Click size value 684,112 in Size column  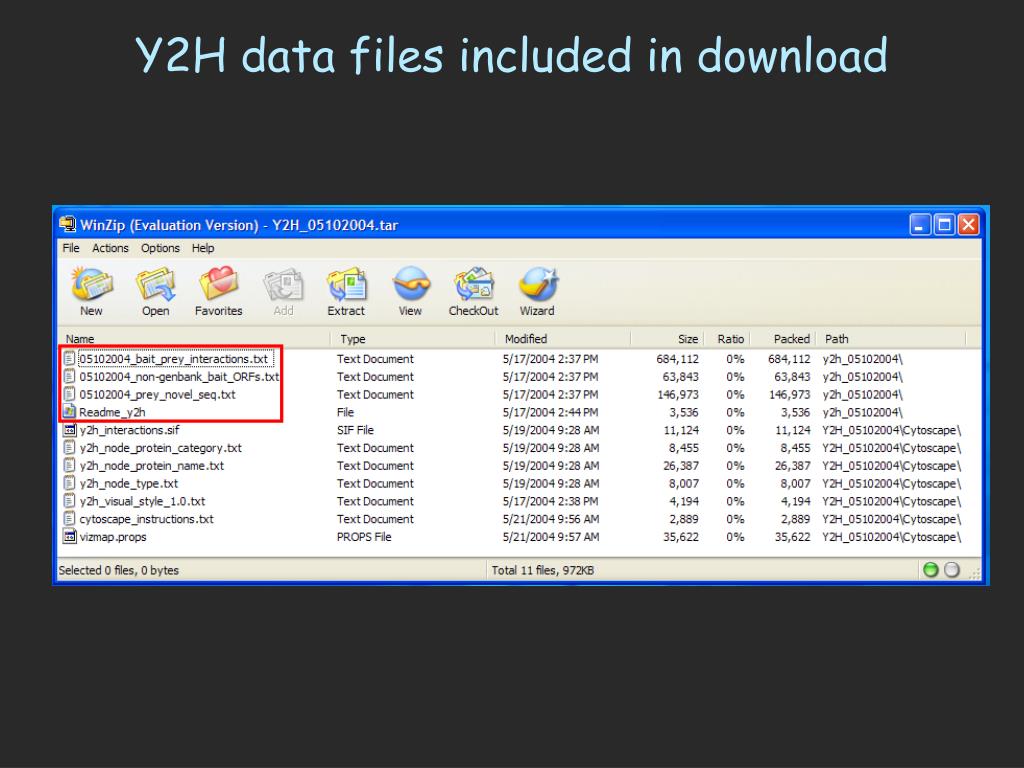coord(677,359)
